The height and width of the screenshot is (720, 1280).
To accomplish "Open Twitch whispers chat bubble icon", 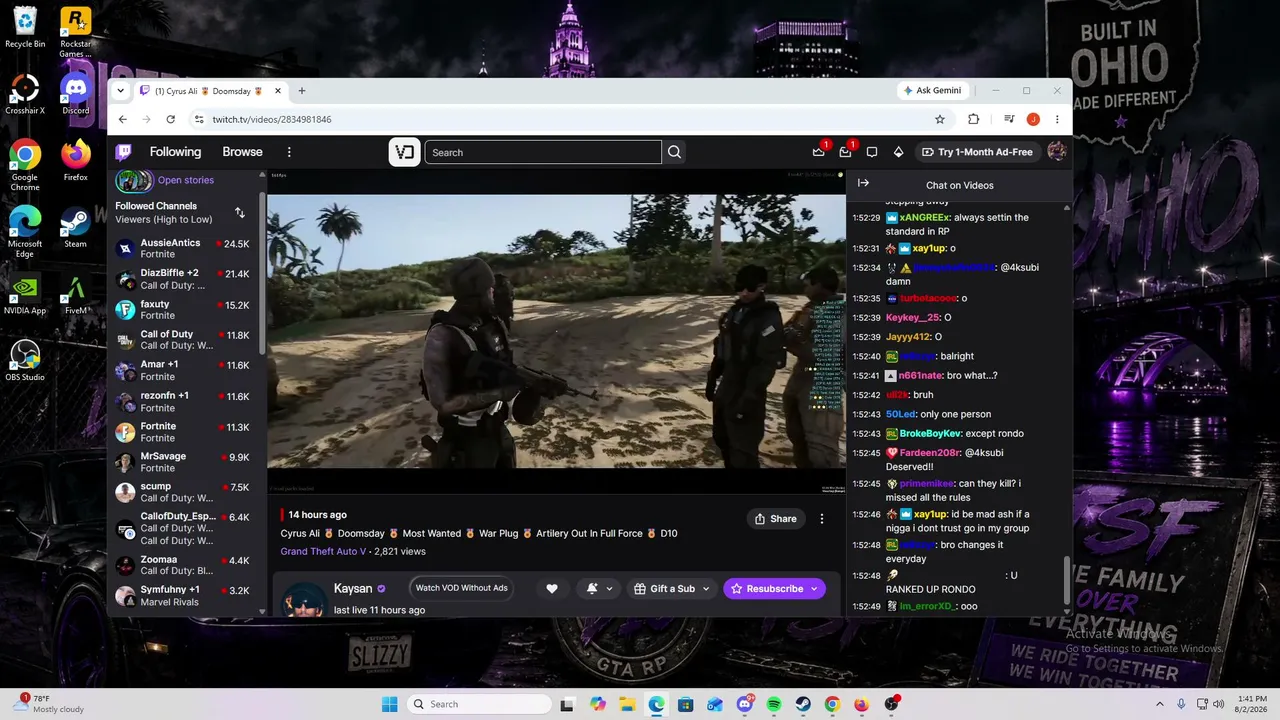I will click(x=872, y=152).
